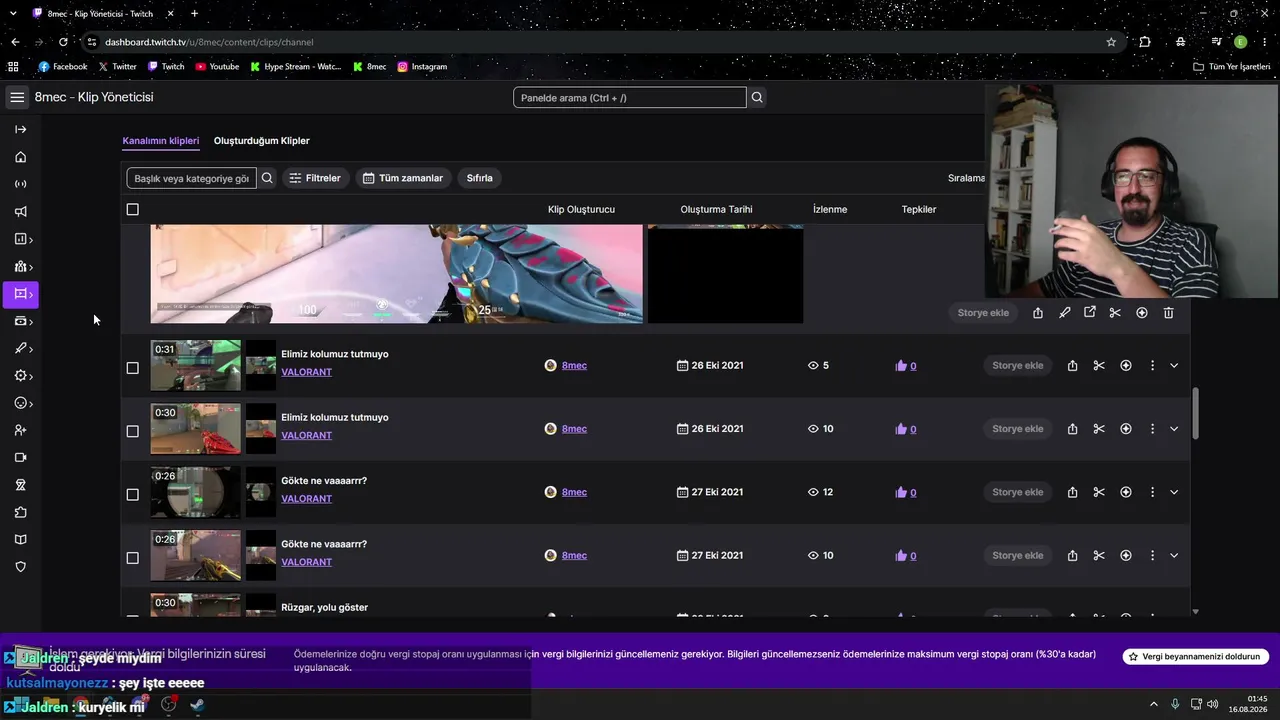The image size is (1280, 720).
Task: Open the Filtreler filter options
Action: (315, 178)
